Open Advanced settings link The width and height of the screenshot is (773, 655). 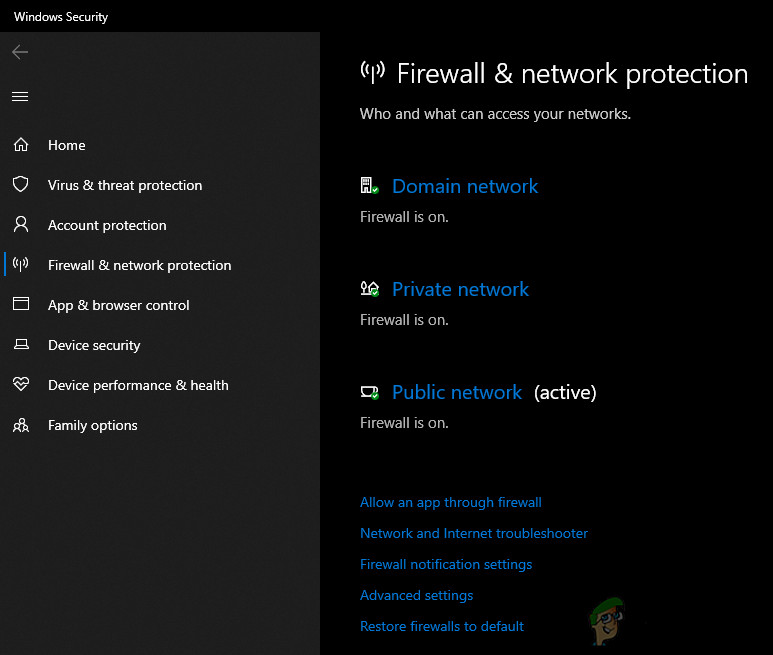point(416,595)
